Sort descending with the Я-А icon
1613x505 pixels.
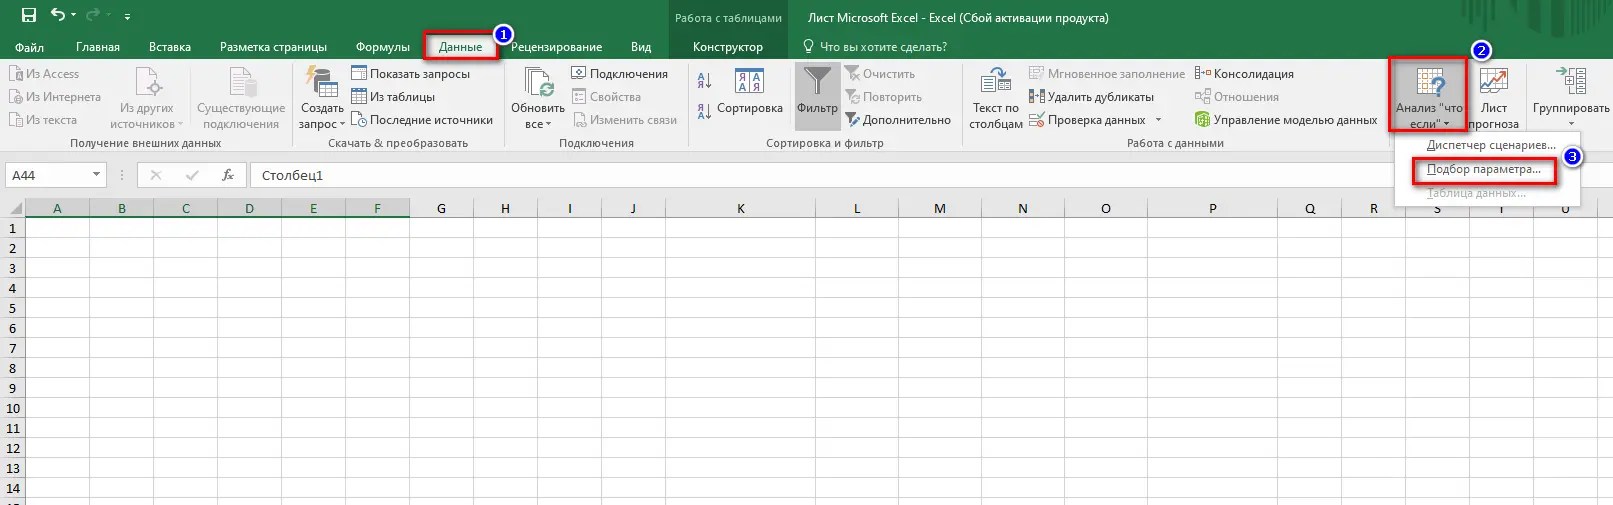point(705,110)
